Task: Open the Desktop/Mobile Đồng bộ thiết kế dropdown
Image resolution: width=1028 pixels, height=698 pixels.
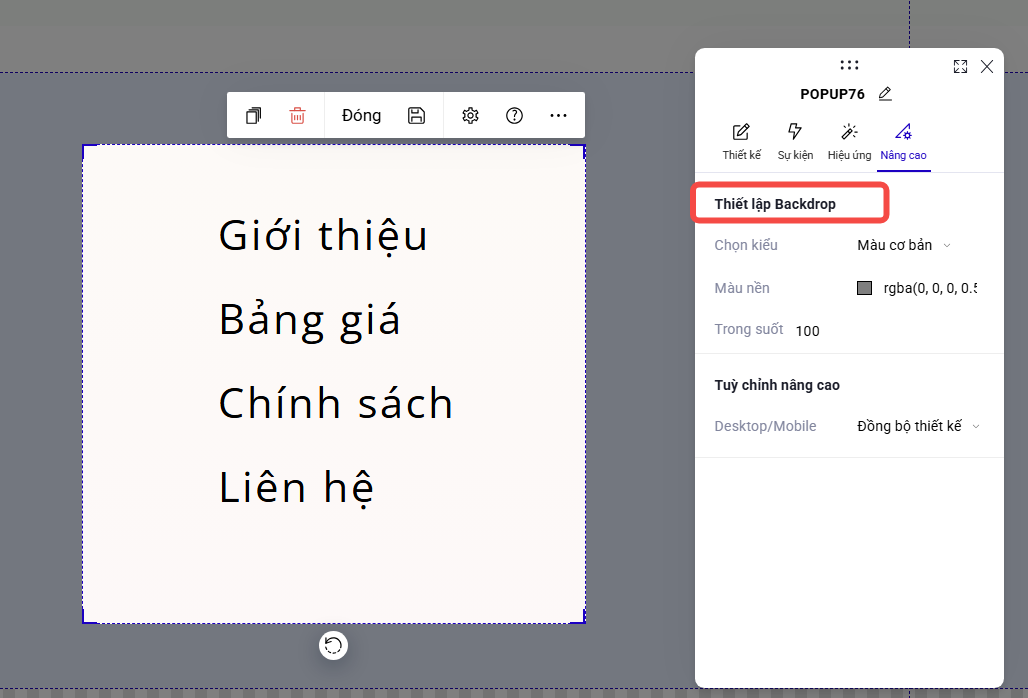Action: tap(919, 426)
